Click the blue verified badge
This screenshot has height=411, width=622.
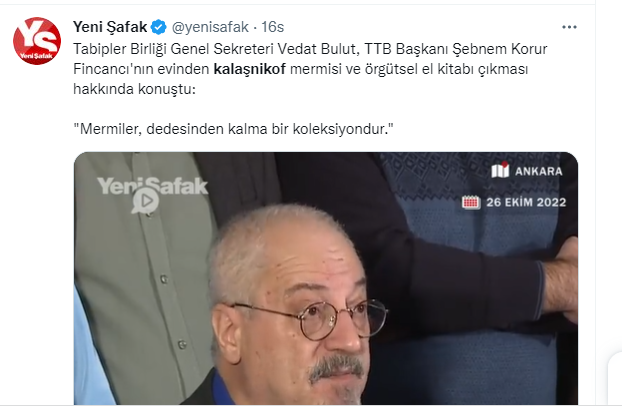pos(159,27)
